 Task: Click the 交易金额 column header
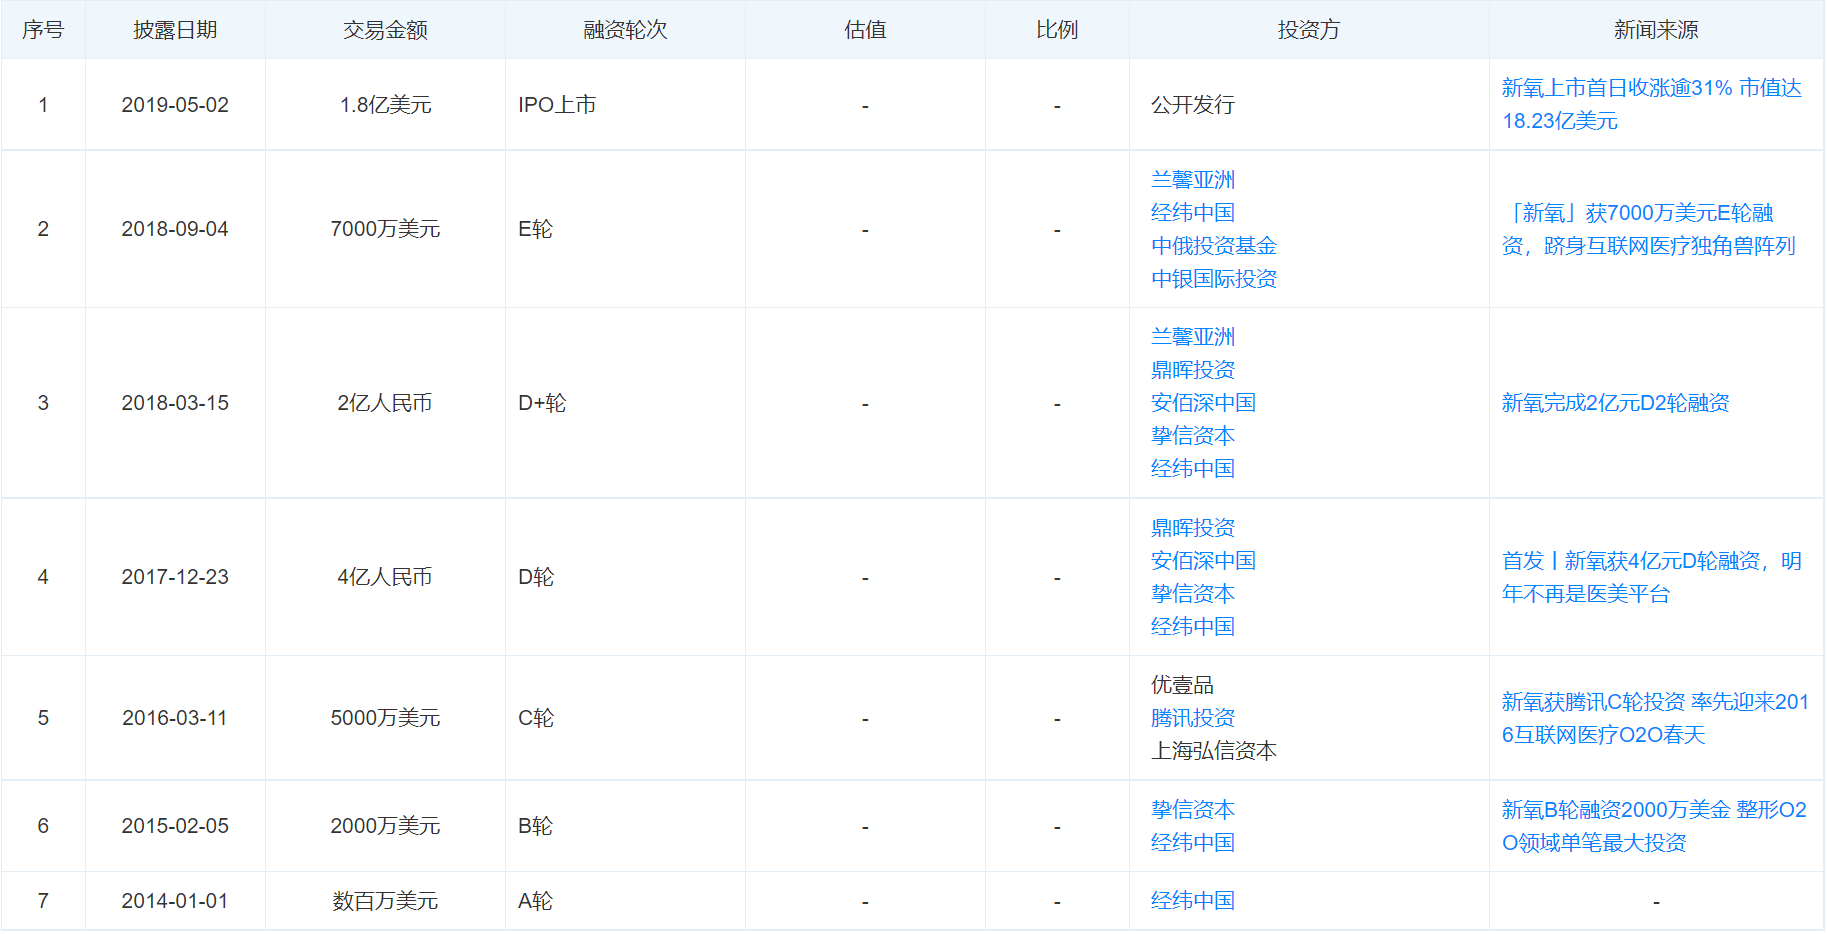pos(385,30)
